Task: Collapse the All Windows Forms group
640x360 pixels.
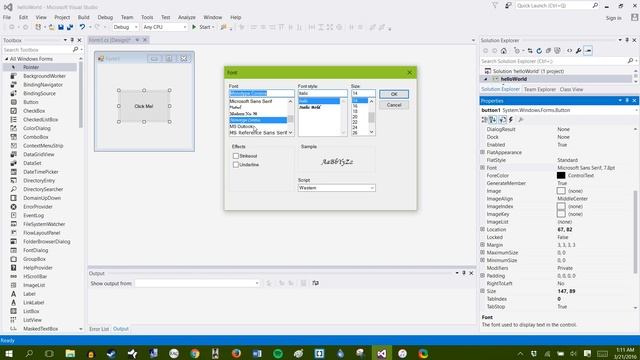Action: point(7,59)
